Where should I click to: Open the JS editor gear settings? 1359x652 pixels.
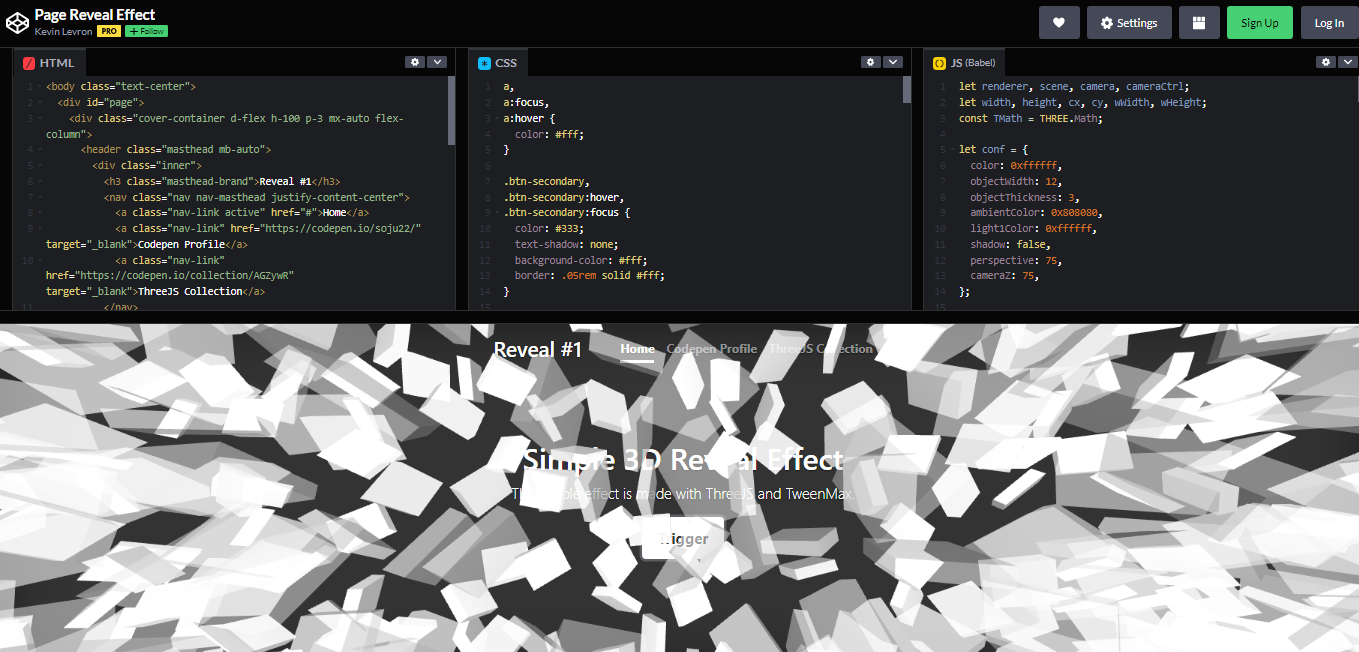1325,62
